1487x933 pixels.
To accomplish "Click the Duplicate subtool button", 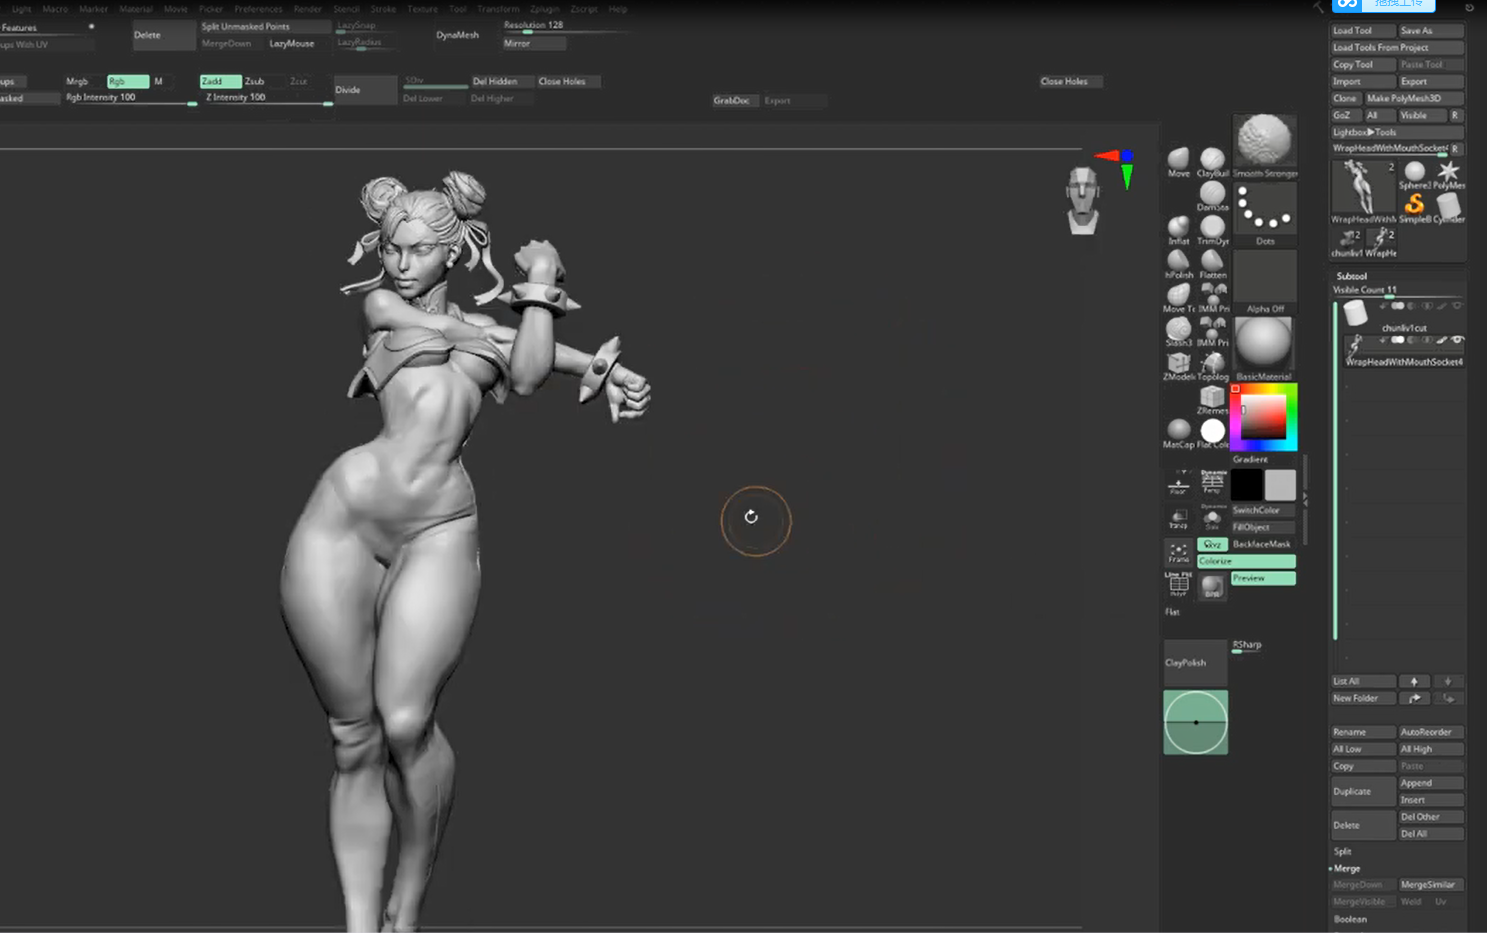I will click(1363, 791).
